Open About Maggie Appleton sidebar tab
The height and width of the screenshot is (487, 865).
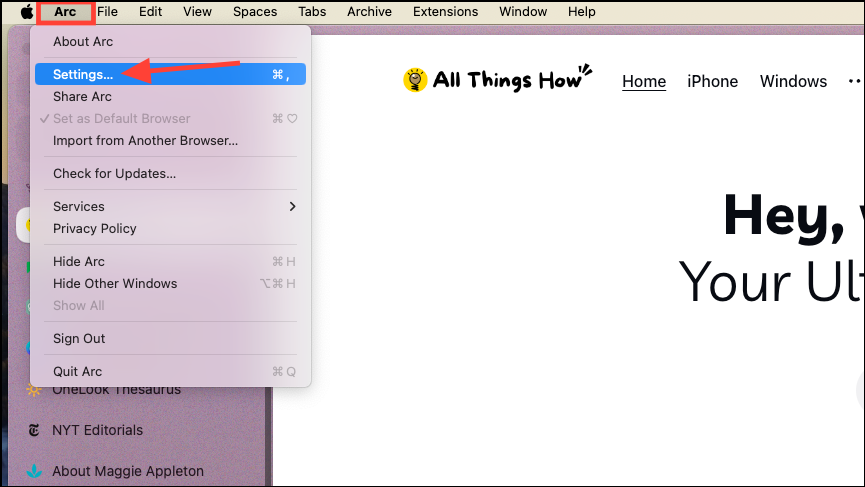(x=127, y=471)
